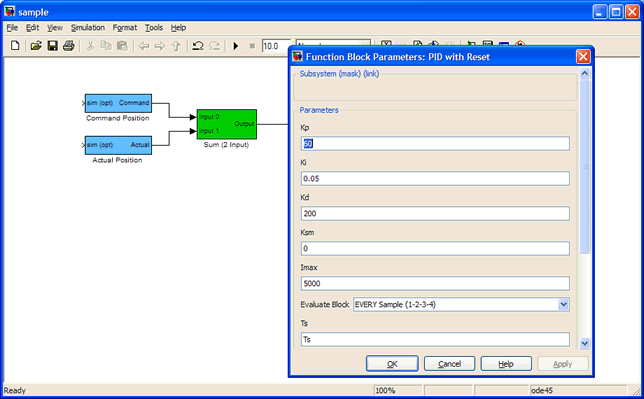Open the Edit menu
This screenshot has width=644, height=399.
coord(32,28)
